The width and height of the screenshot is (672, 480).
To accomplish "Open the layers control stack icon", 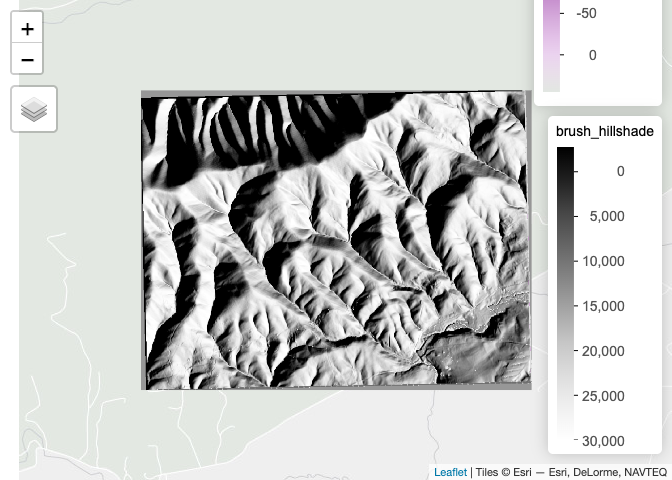I will click(34, 109).
